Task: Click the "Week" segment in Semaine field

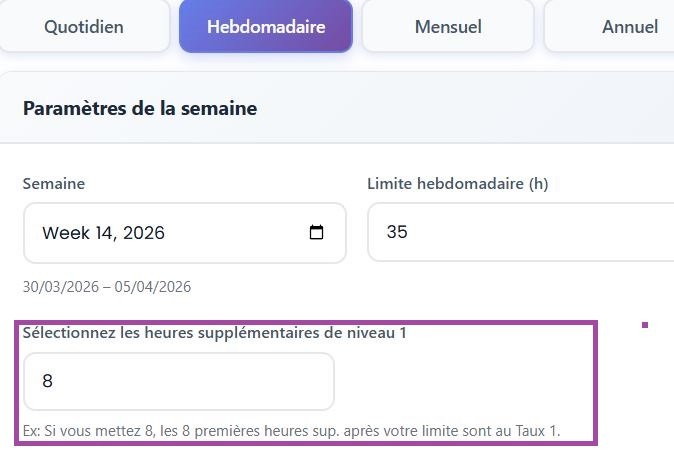Action: pyautogui.click(x=65, y=233)
